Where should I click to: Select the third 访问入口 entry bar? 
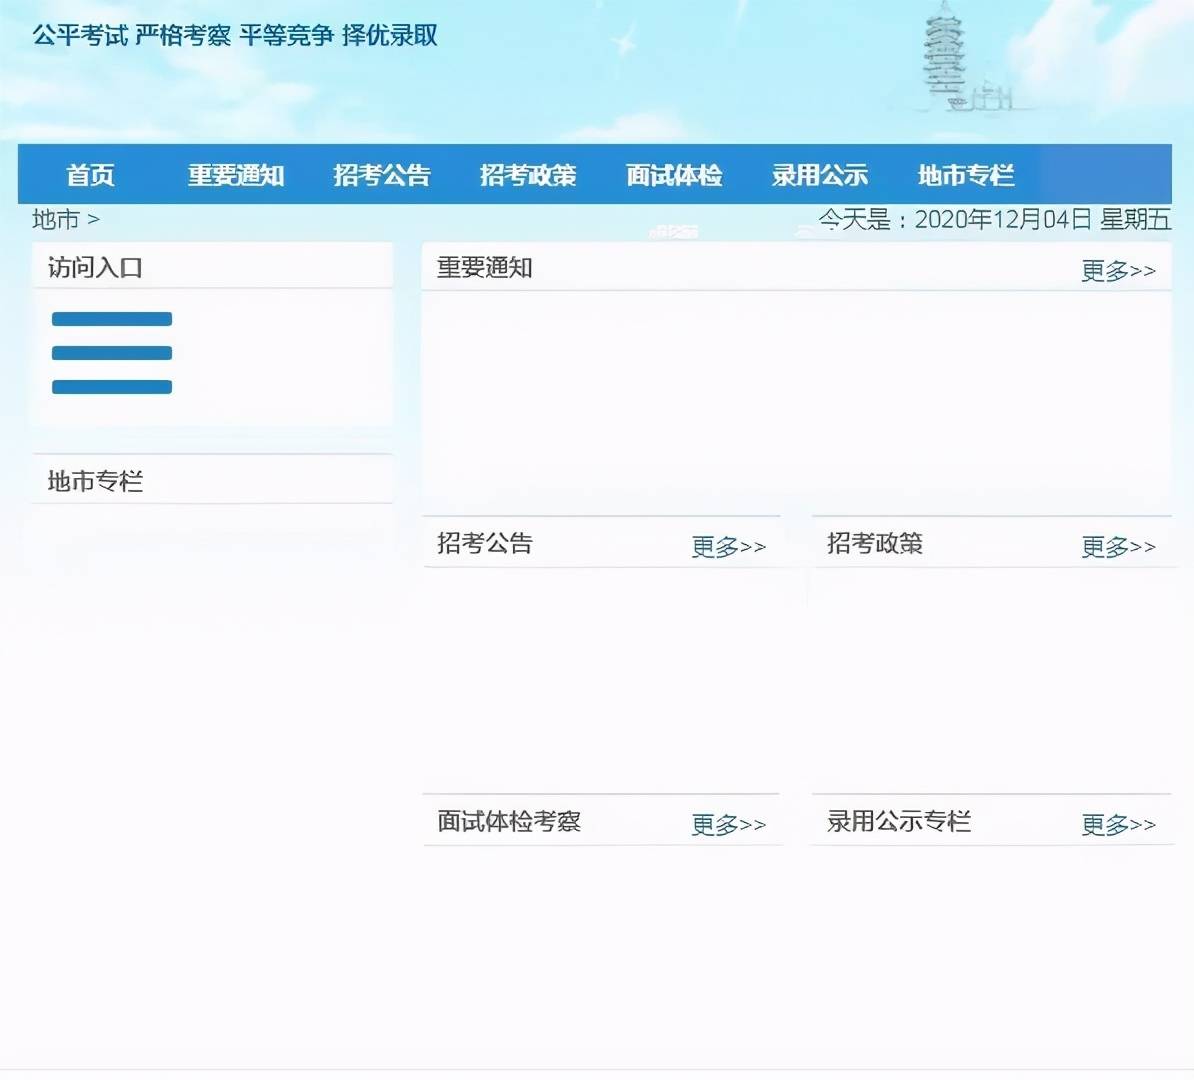click(x=112, y=386)
